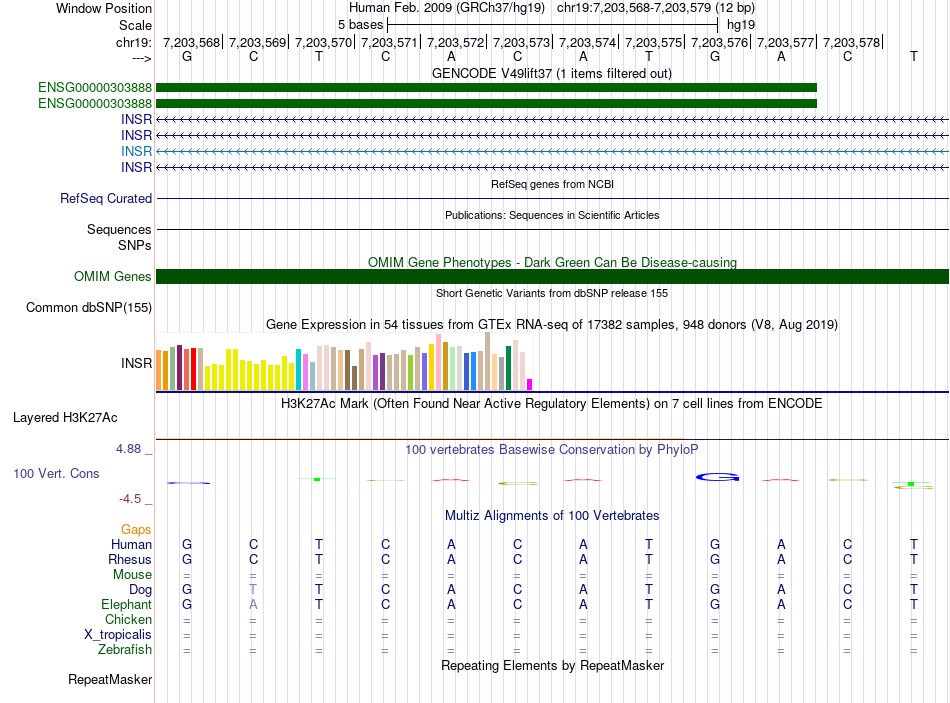This screenshot has width=950, height=703.
Task: Click the Dog alignment row label
Action: tap(141, 590)
